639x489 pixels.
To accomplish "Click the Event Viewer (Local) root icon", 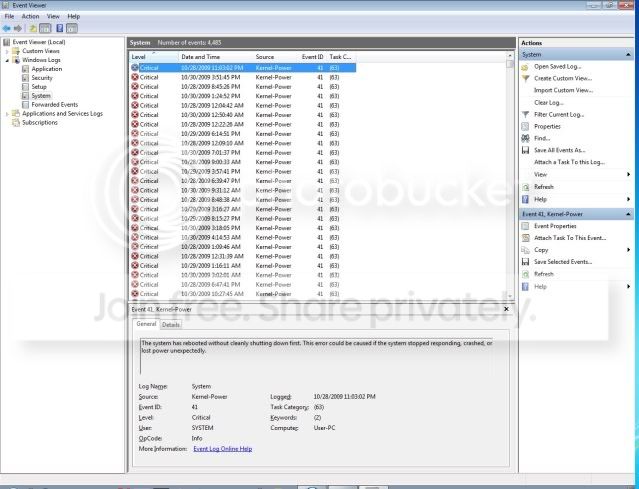I will coord(6,42).
